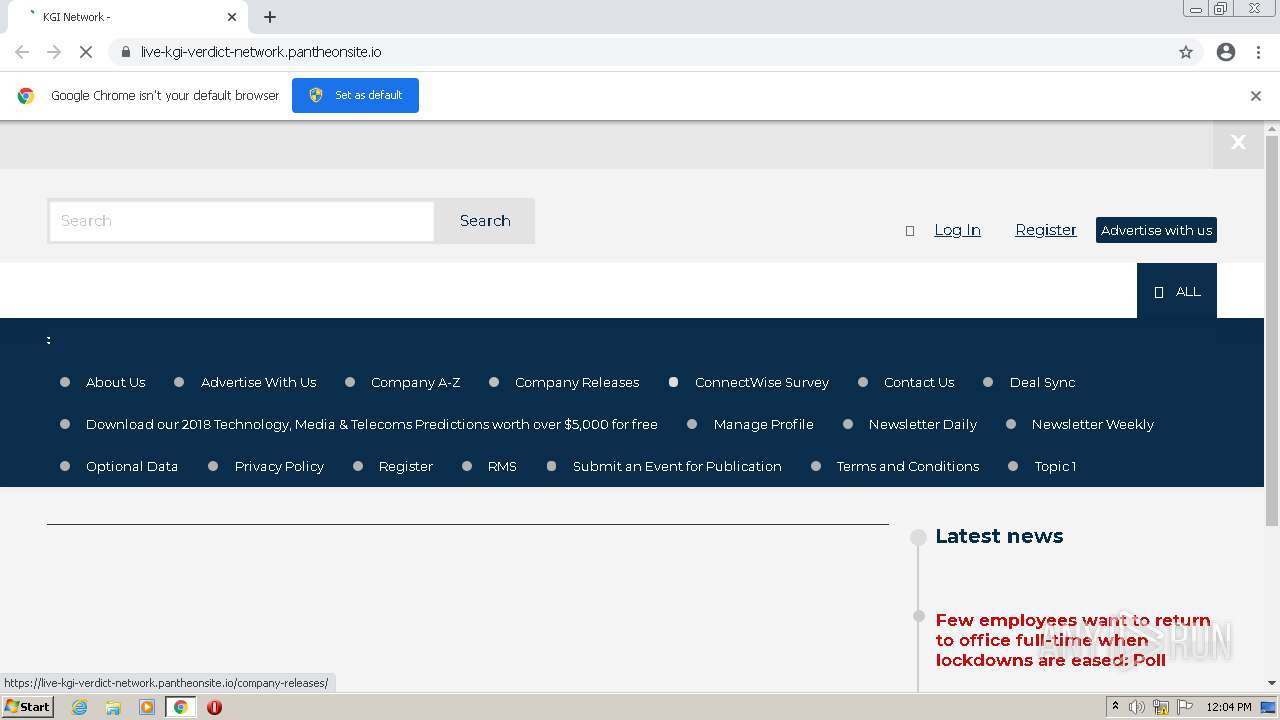The height and width of the screenshot is (720, 1280).
Task: Close the KGI Network tab
Action: pos(232,17)
